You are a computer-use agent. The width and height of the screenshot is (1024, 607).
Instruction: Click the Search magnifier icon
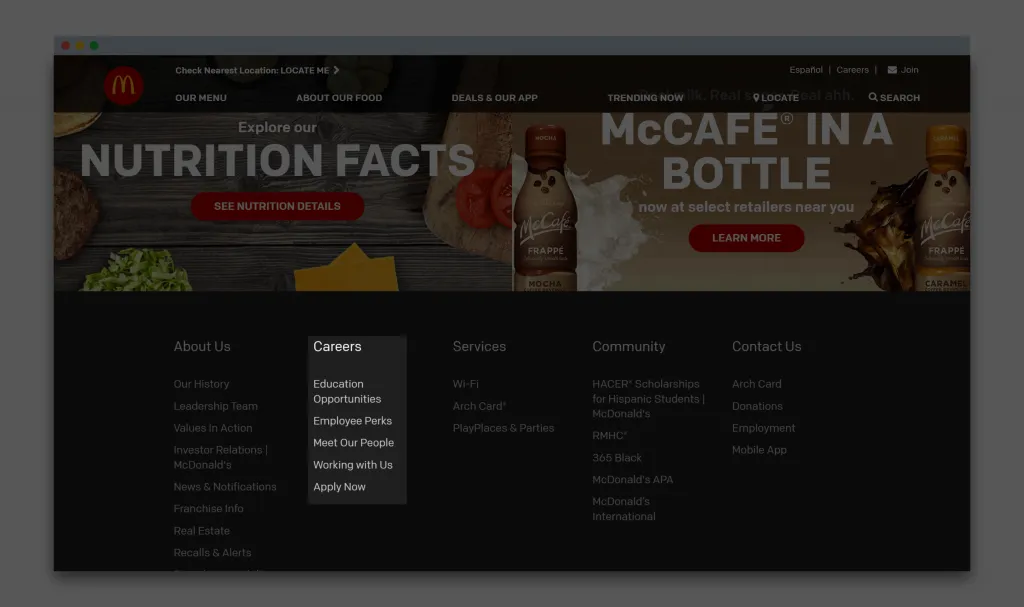873,98
